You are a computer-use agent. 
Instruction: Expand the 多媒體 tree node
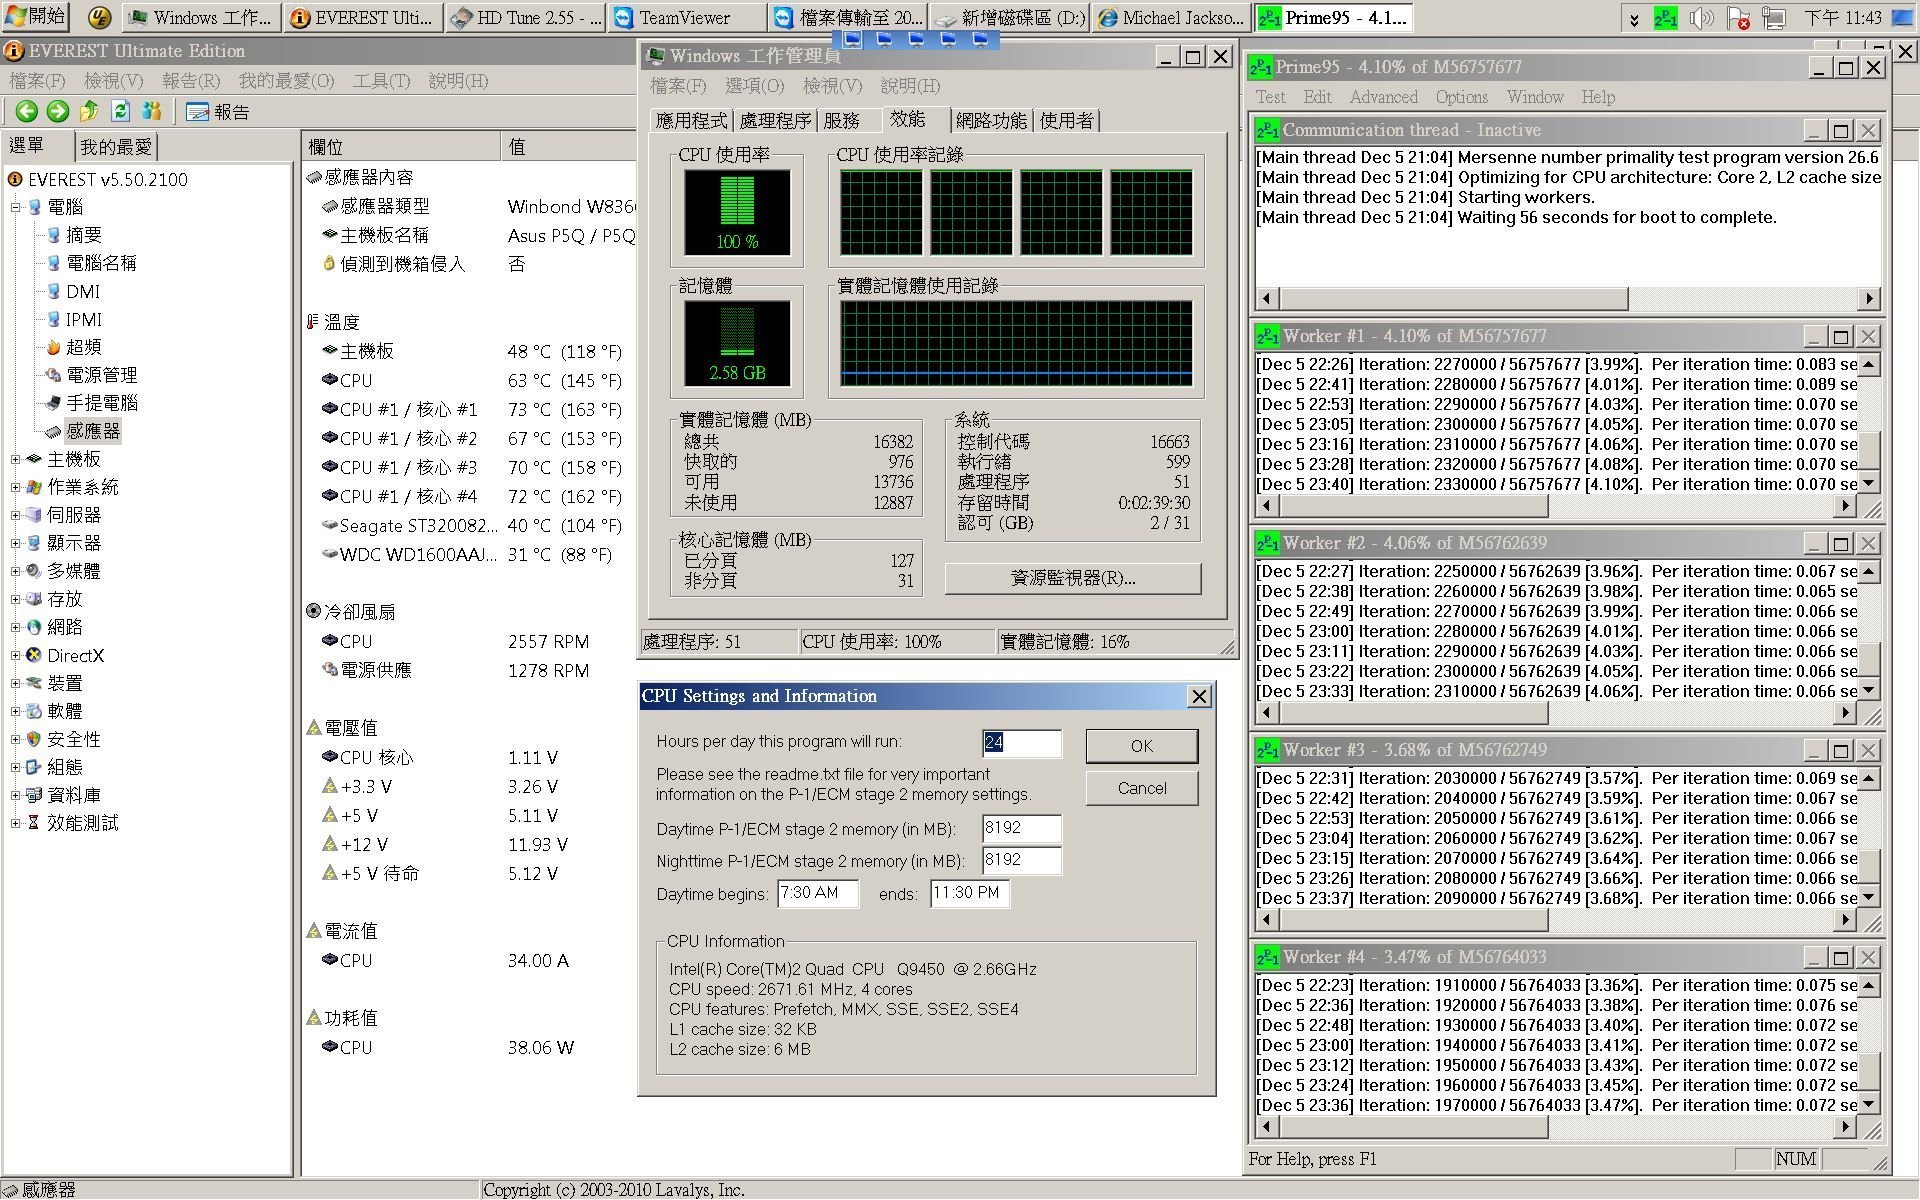[x=15, y=571]
